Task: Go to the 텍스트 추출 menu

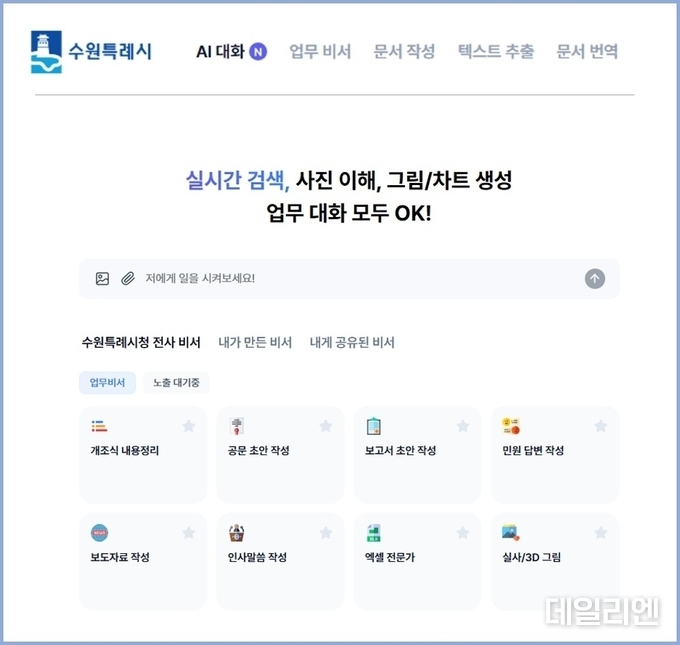Action: [496, 52]
